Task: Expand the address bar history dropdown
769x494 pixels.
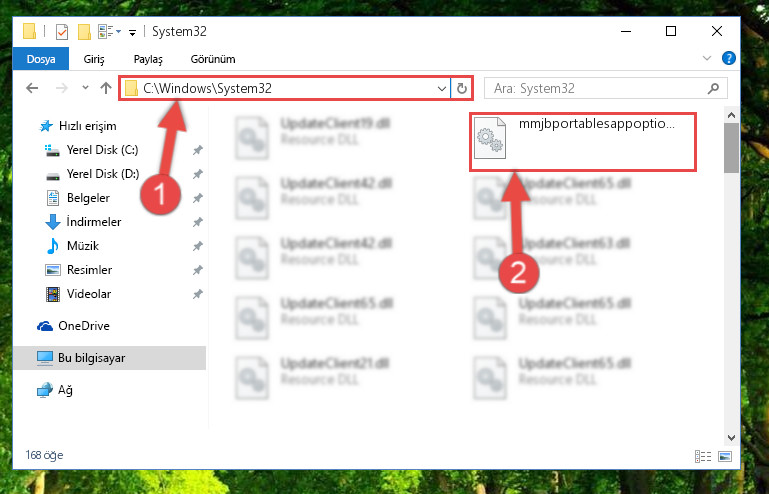Action: [x=441, y=89]
